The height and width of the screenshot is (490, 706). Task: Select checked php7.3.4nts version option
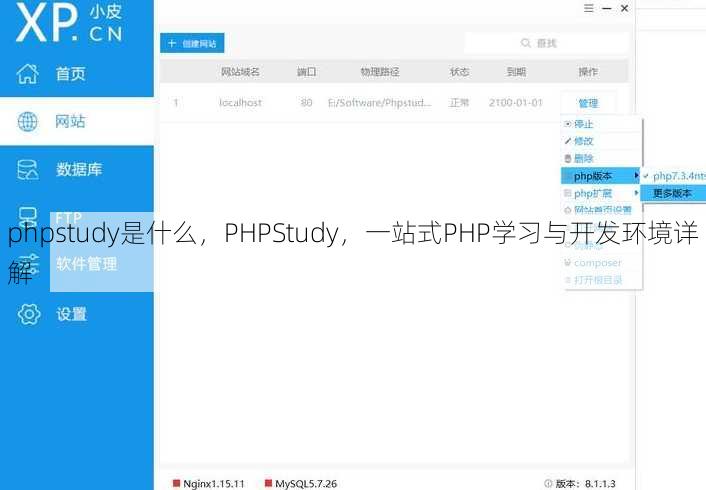(x=674, y=176)
